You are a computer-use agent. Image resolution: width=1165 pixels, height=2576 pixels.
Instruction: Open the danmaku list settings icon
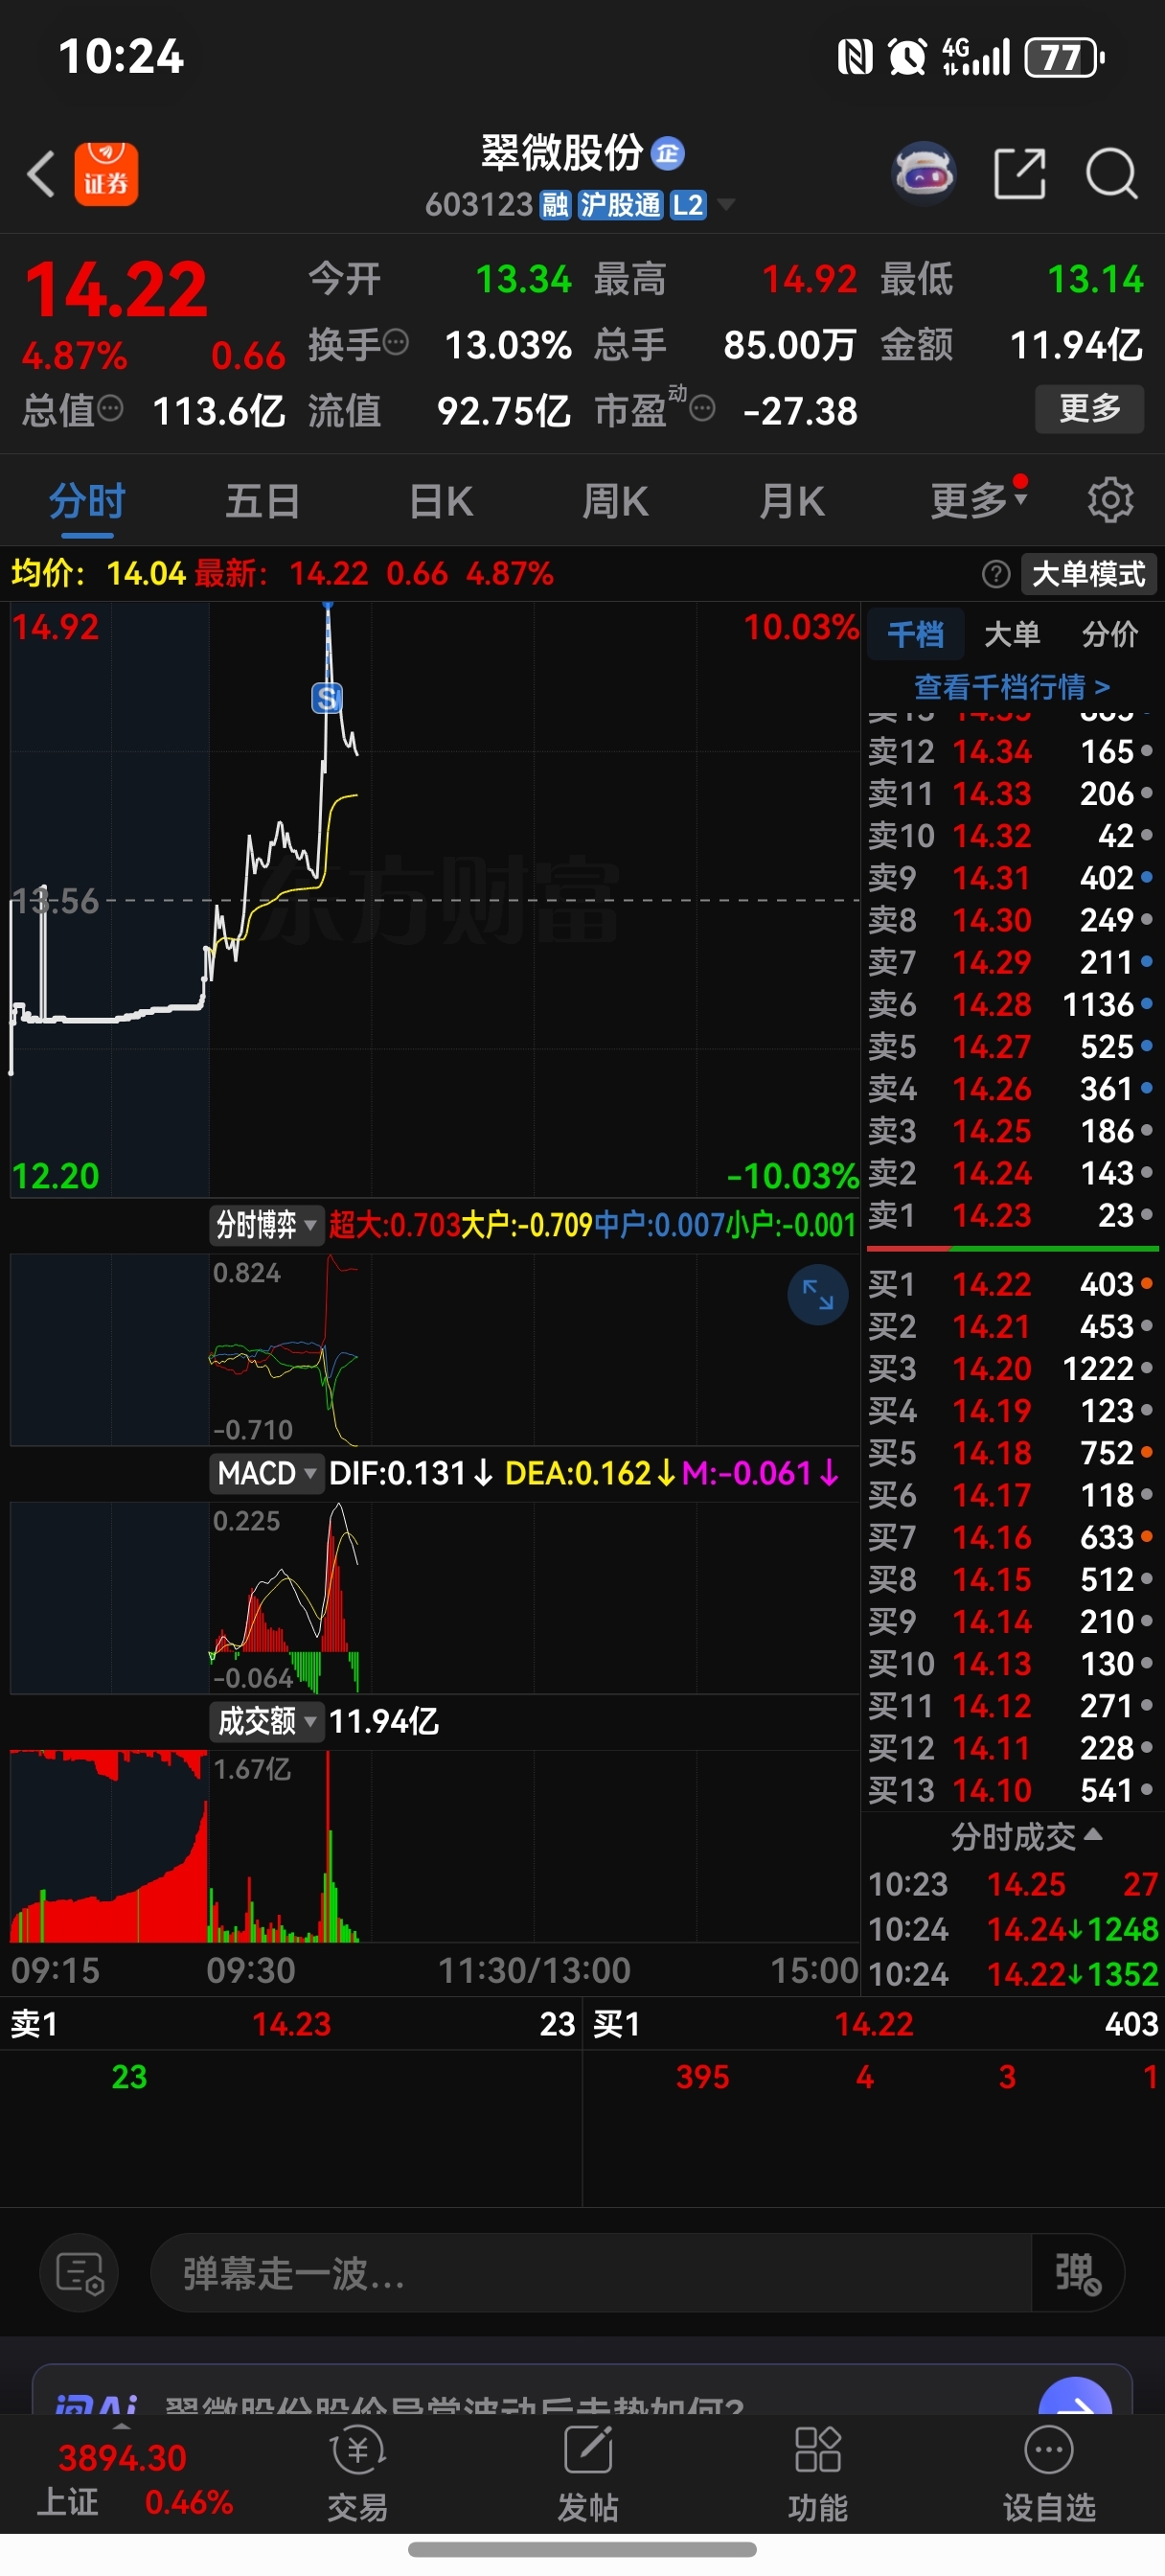coord(79,2272)
